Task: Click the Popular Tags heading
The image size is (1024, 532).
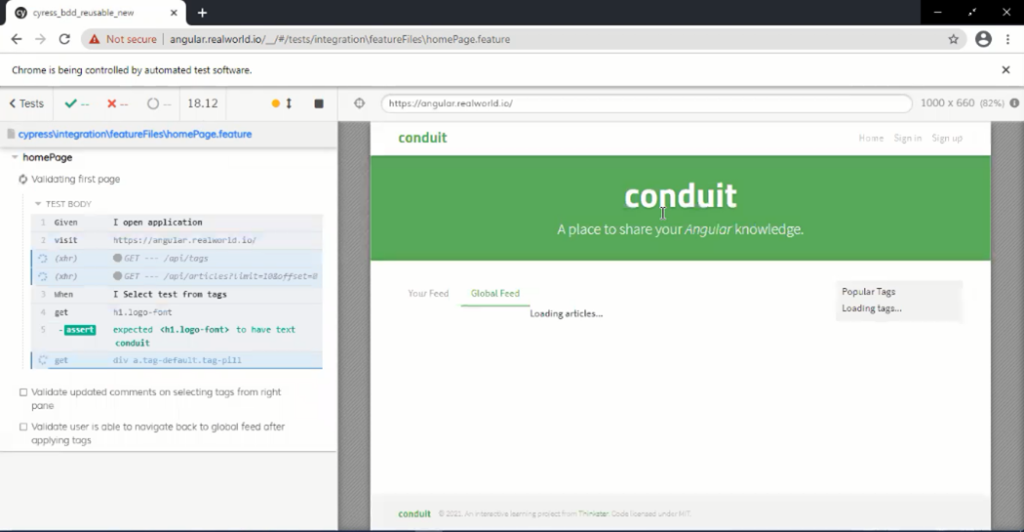Action: coord(869,292)
